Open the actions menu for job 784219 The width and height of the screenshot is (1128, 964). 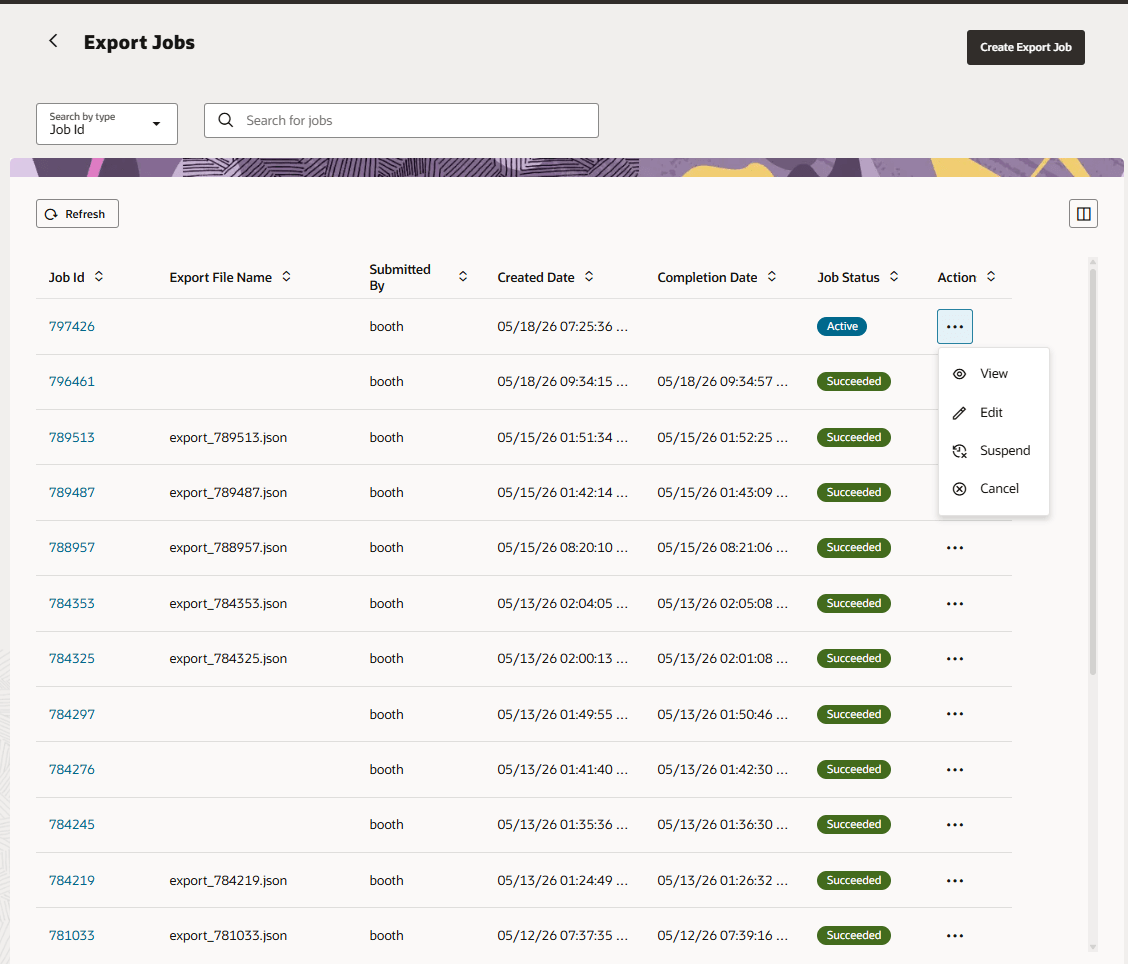coord(955,881)
